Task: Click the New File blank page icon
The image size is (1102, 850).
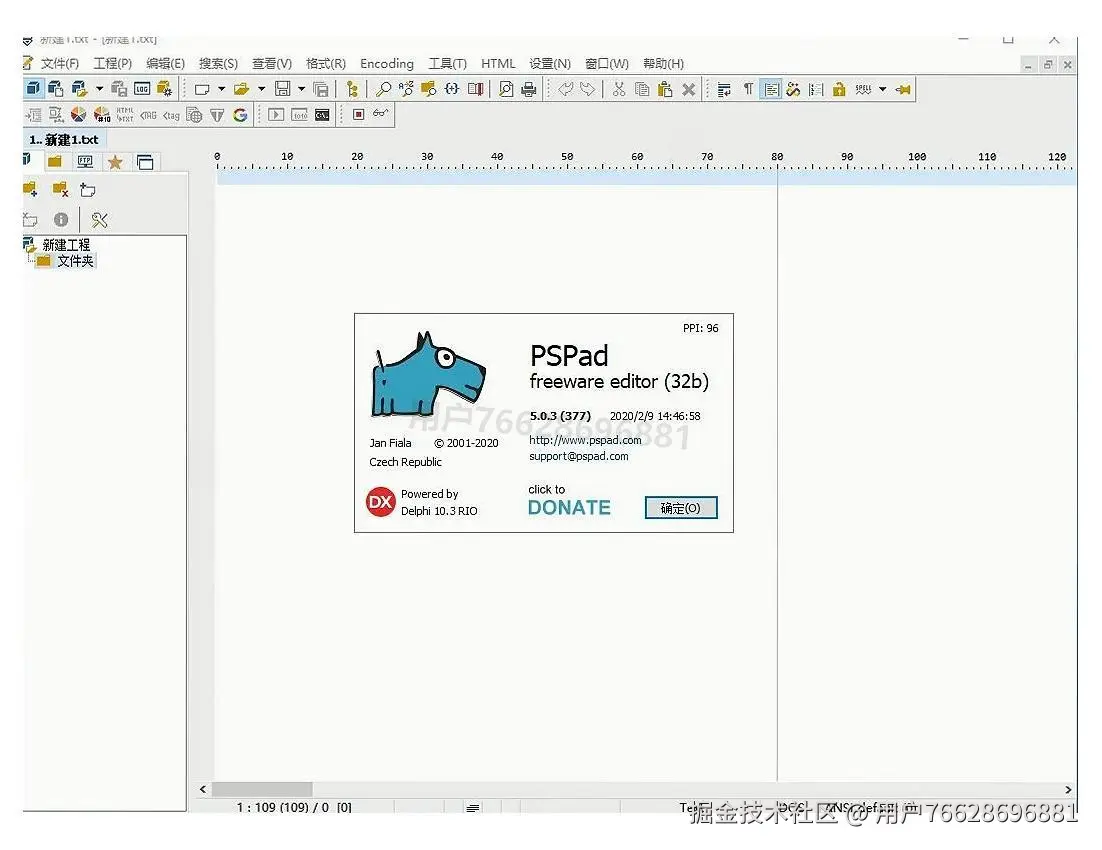Action: 202,89
